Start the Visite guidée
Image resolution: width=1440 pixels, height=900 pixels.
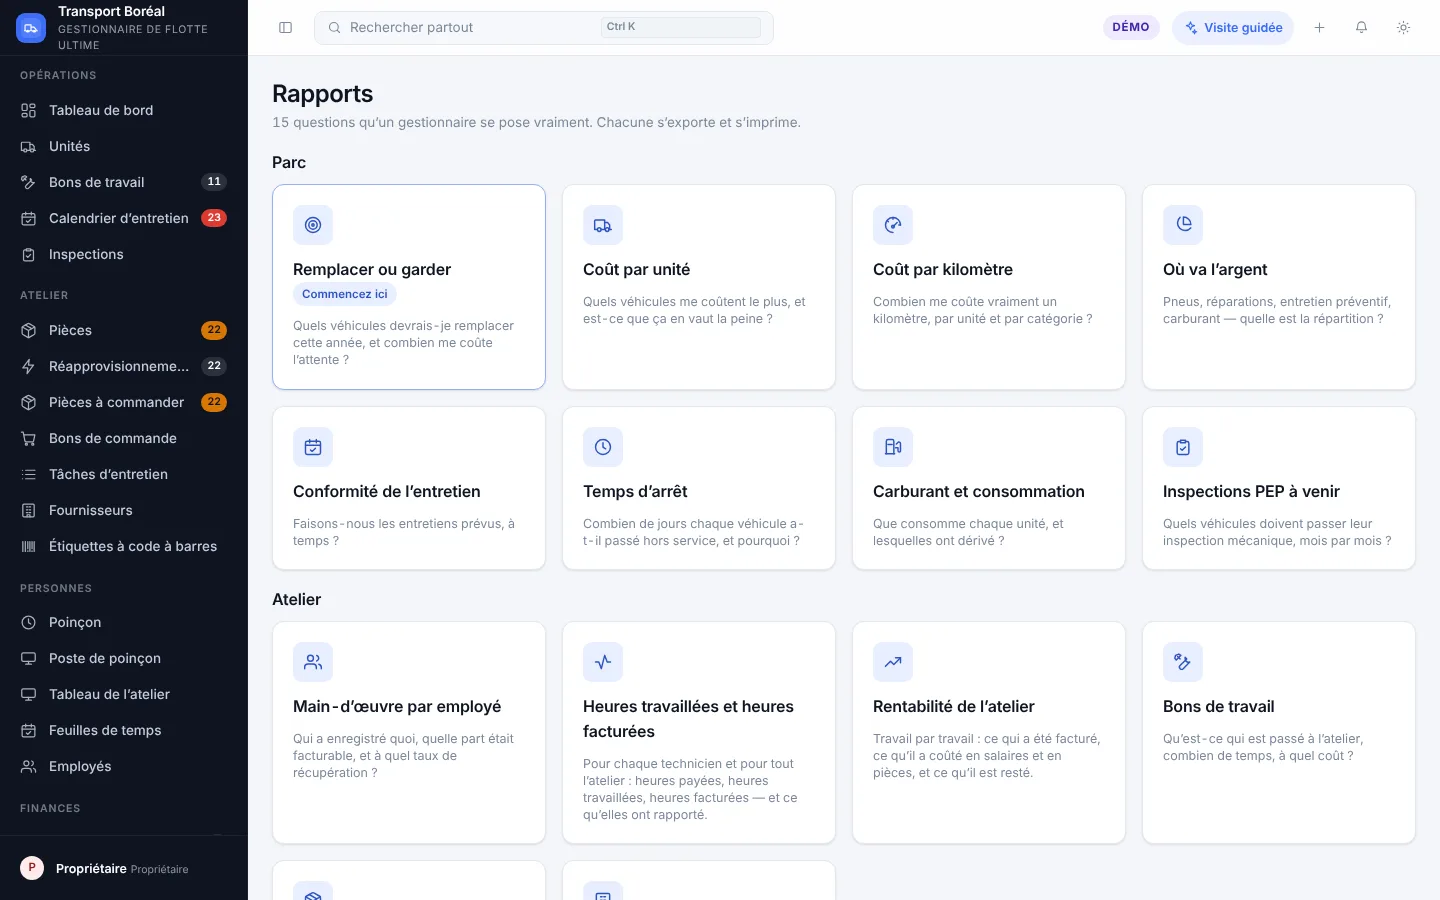(x=1233, y=28)
